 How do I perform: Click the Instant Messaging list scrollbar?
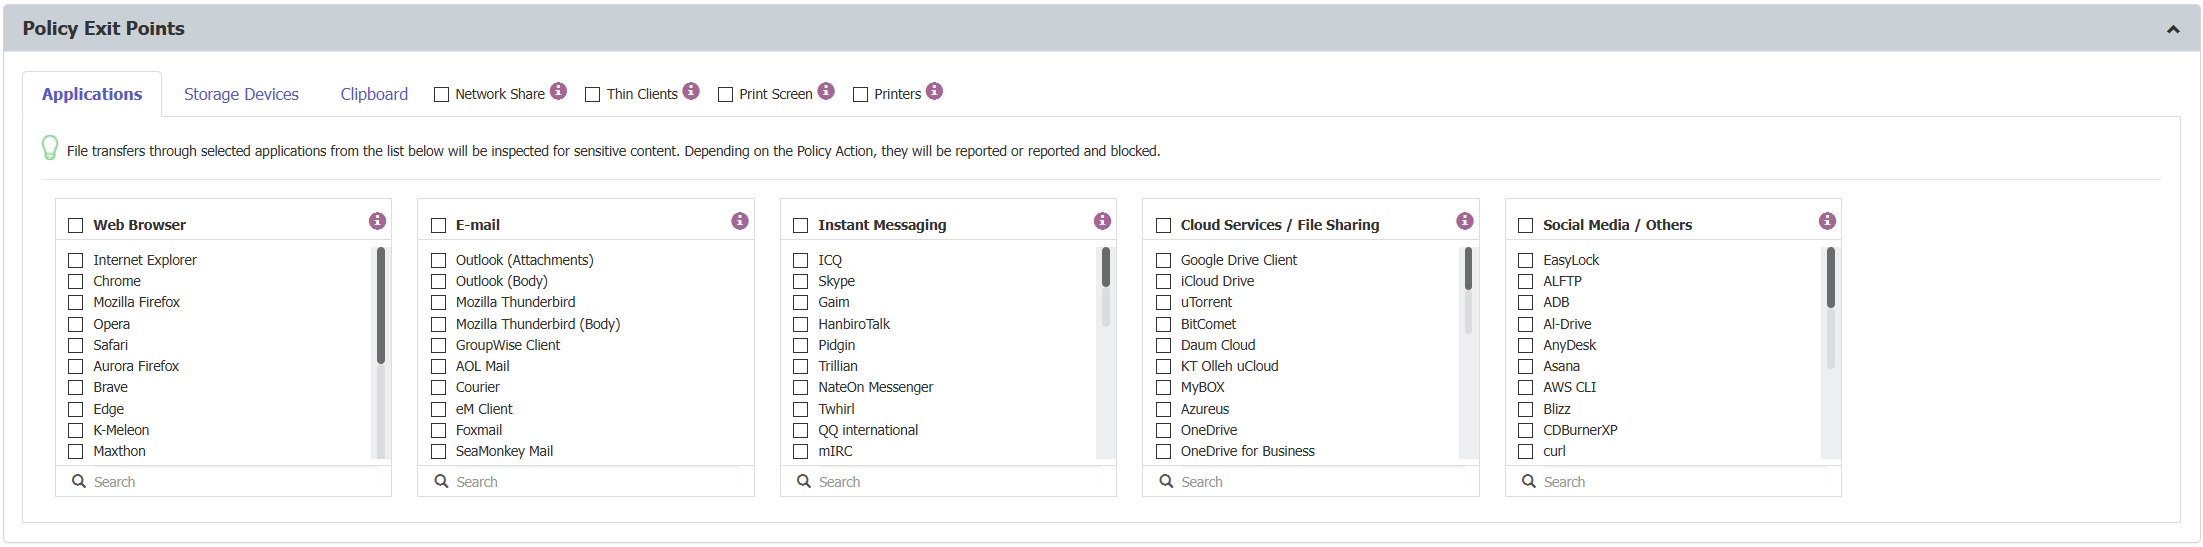pyautogui.click(x=1106, y=267)
